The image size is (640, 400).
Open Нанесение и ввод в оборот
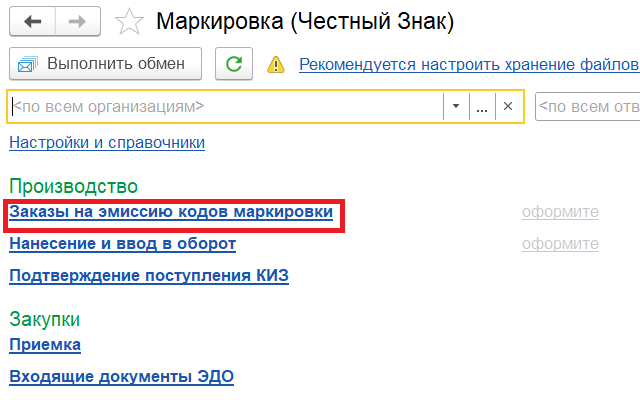(122, 244)
